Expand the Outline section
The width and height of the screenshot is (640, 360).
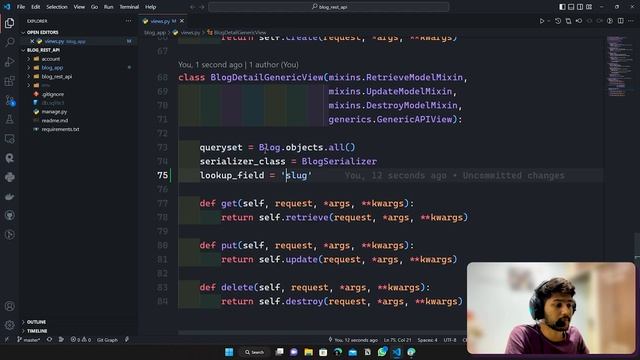36,322
